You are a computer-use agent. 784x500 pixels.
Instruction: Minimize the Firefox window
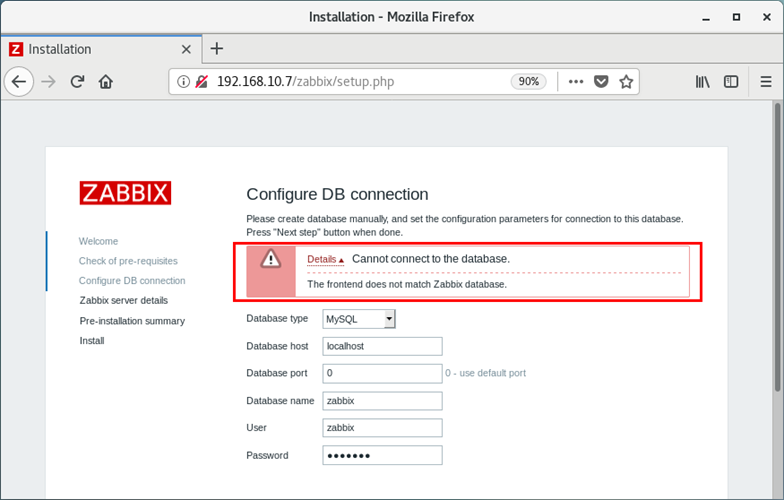[x=706, y=17]
